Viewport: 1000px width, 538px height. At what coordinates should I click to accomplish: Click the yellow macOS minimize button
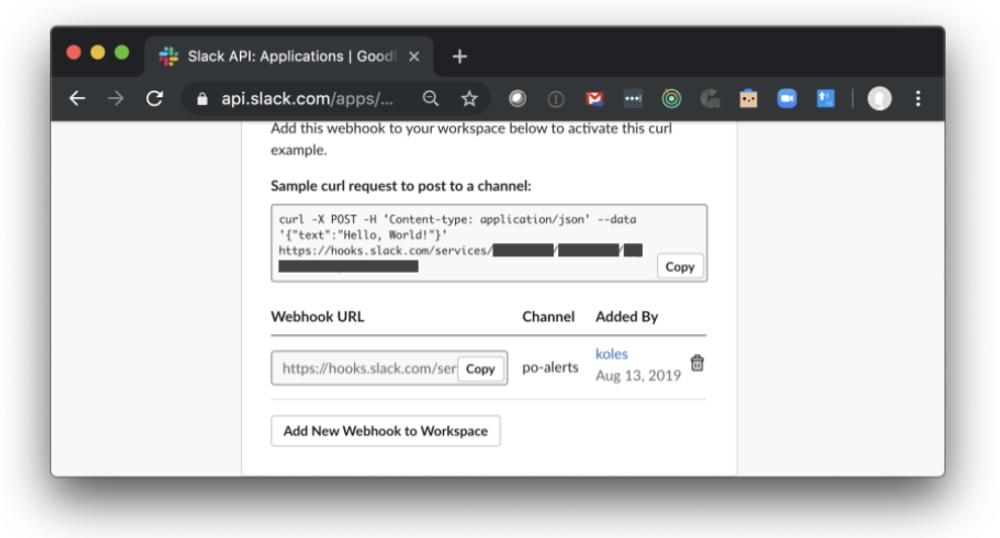pos(98,53)
